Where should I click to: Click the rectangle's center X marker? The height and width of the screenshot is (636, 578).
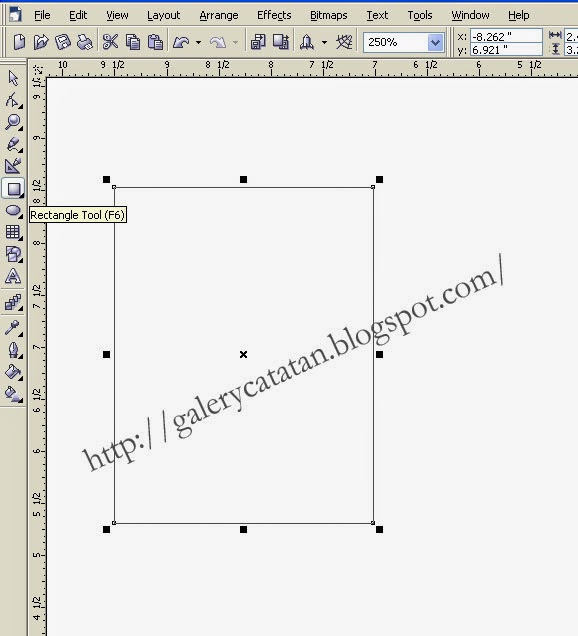click(243, 355)
